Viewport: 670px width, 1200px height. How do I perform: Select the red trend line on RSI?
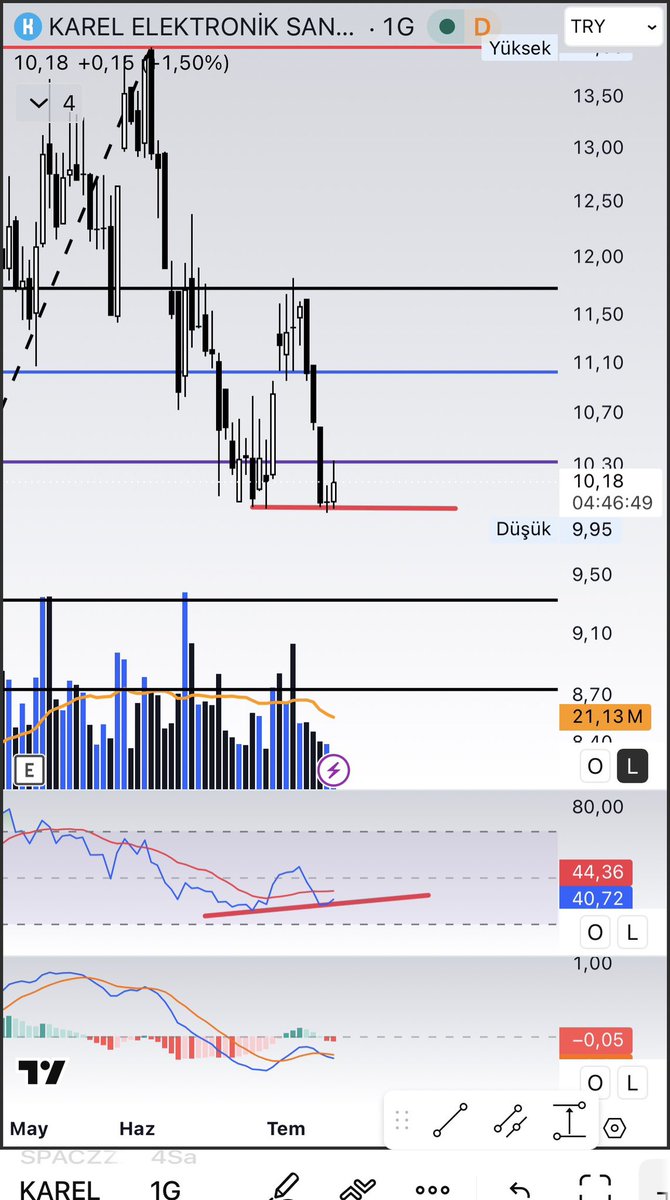(316, 905)
